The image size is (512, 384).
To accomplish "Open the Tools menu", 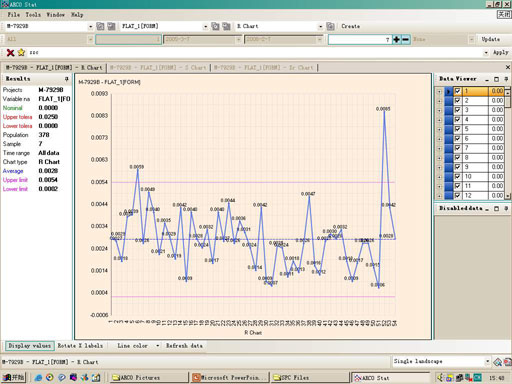I will [x=33, y=15].
